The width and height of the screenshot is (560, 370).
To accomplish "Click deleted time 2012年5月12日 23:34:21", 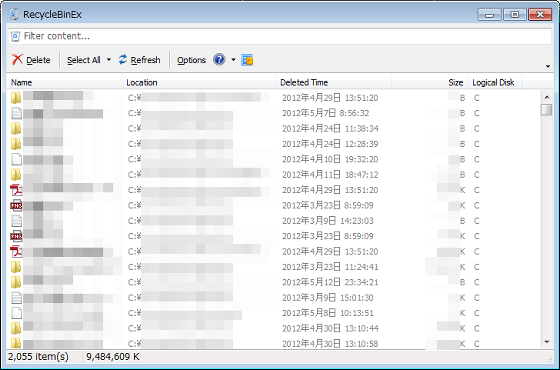I will click(x=330, y=282).
